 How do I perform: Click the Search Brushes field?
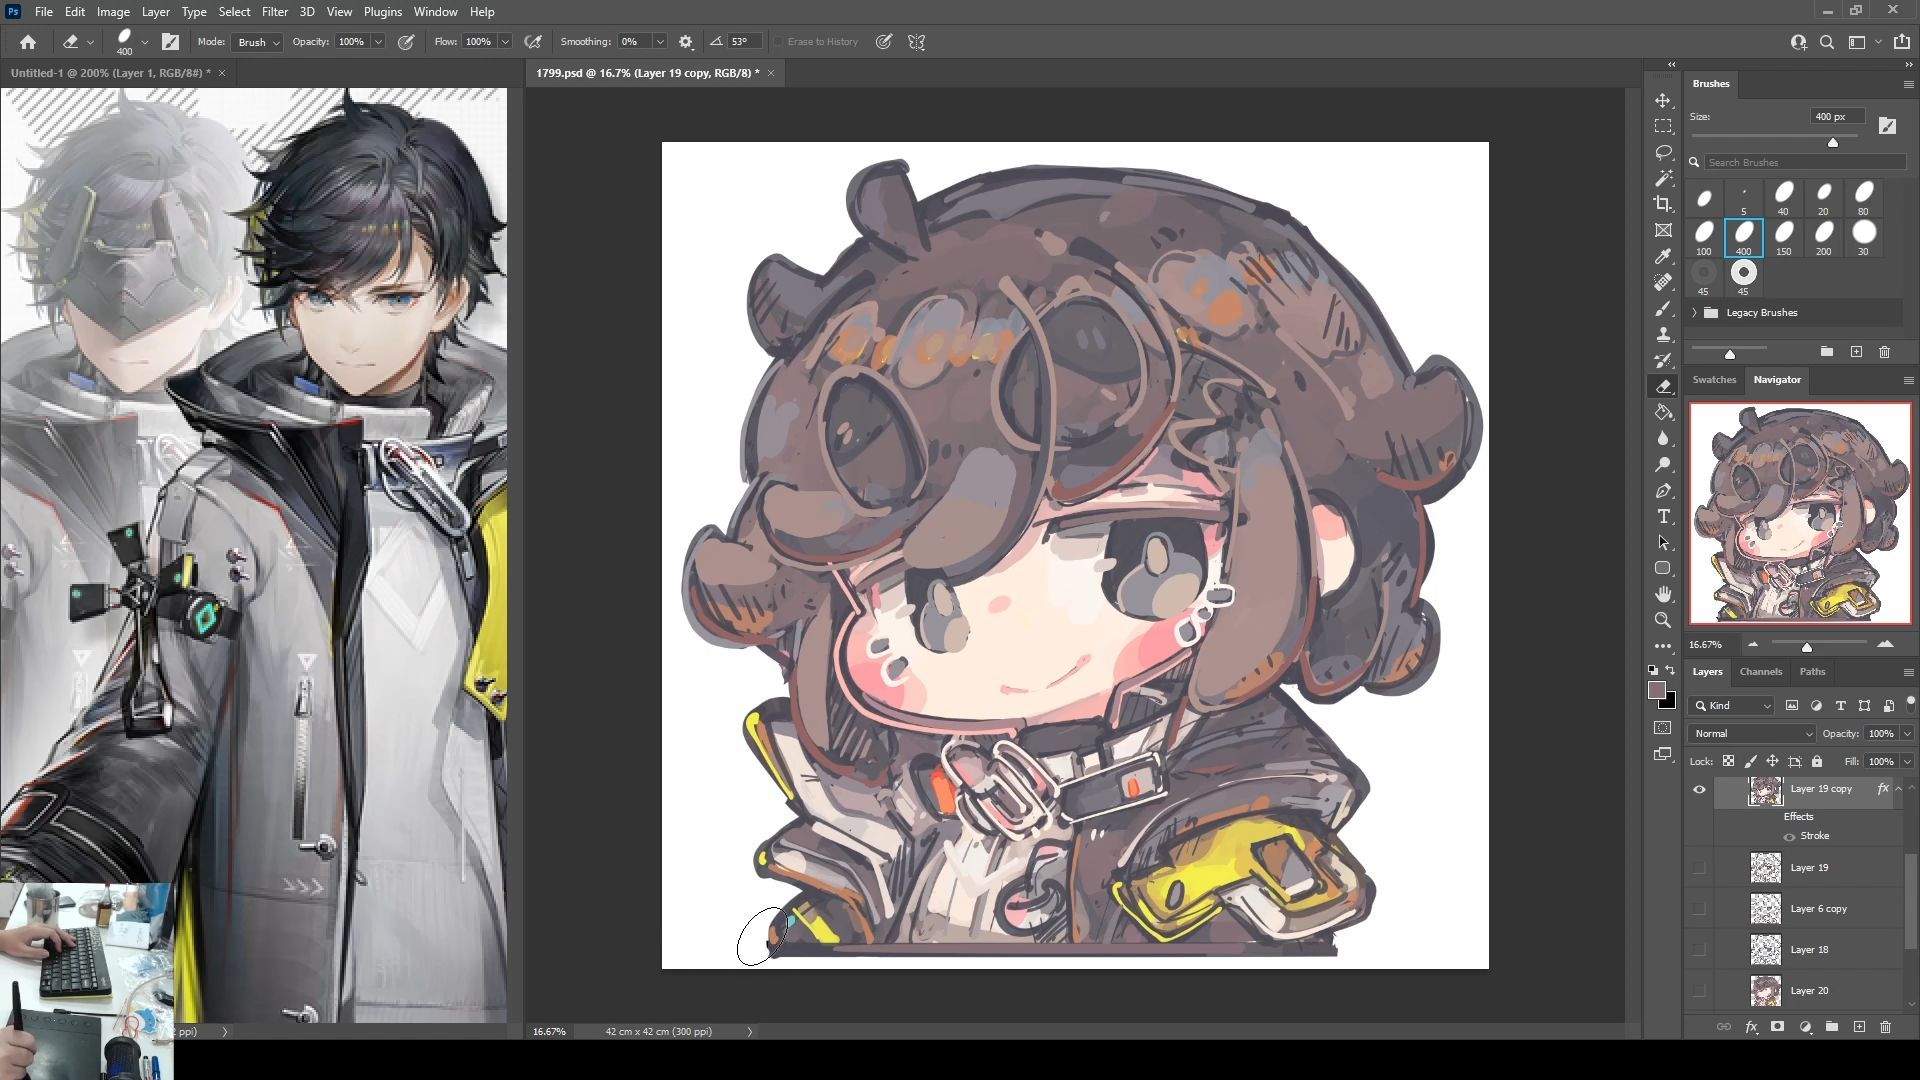pos(1805,162)
